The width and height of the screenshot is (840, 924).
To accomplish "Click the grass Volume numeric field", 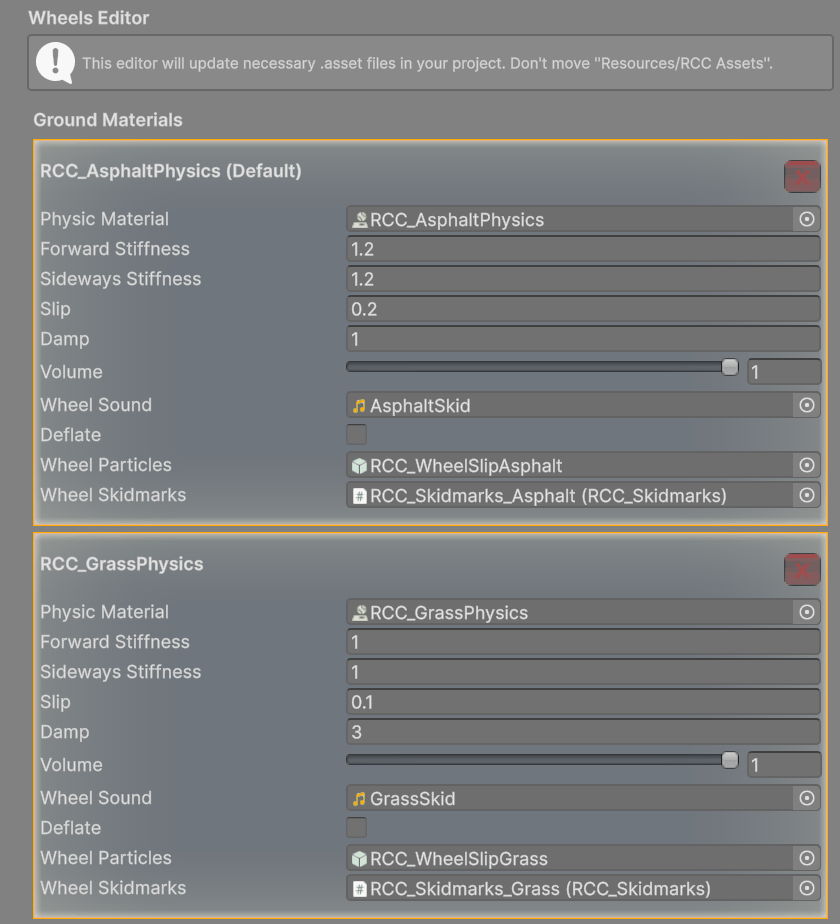I will coord(784,765).
